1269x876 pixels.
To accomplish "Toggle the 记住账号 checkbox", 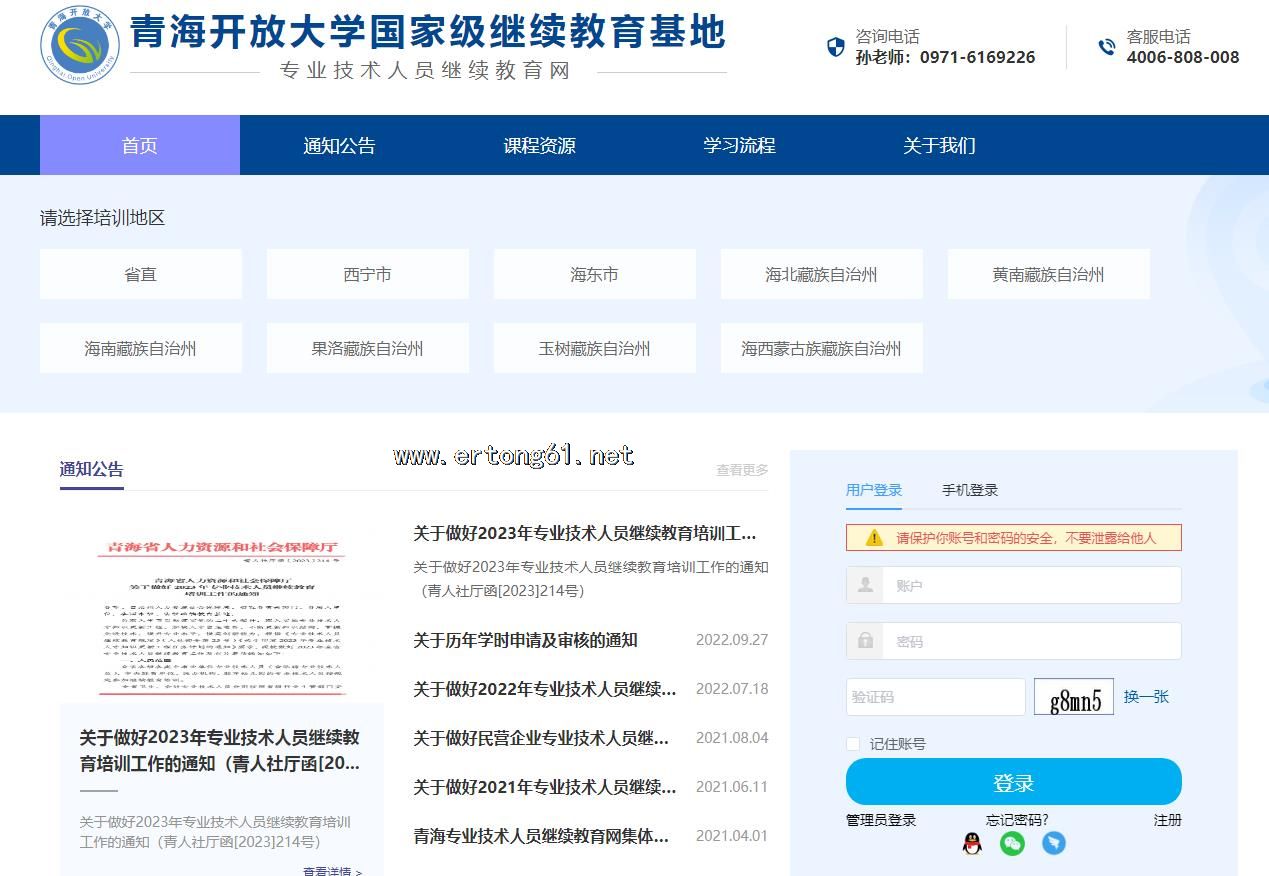I will [853, 744].
